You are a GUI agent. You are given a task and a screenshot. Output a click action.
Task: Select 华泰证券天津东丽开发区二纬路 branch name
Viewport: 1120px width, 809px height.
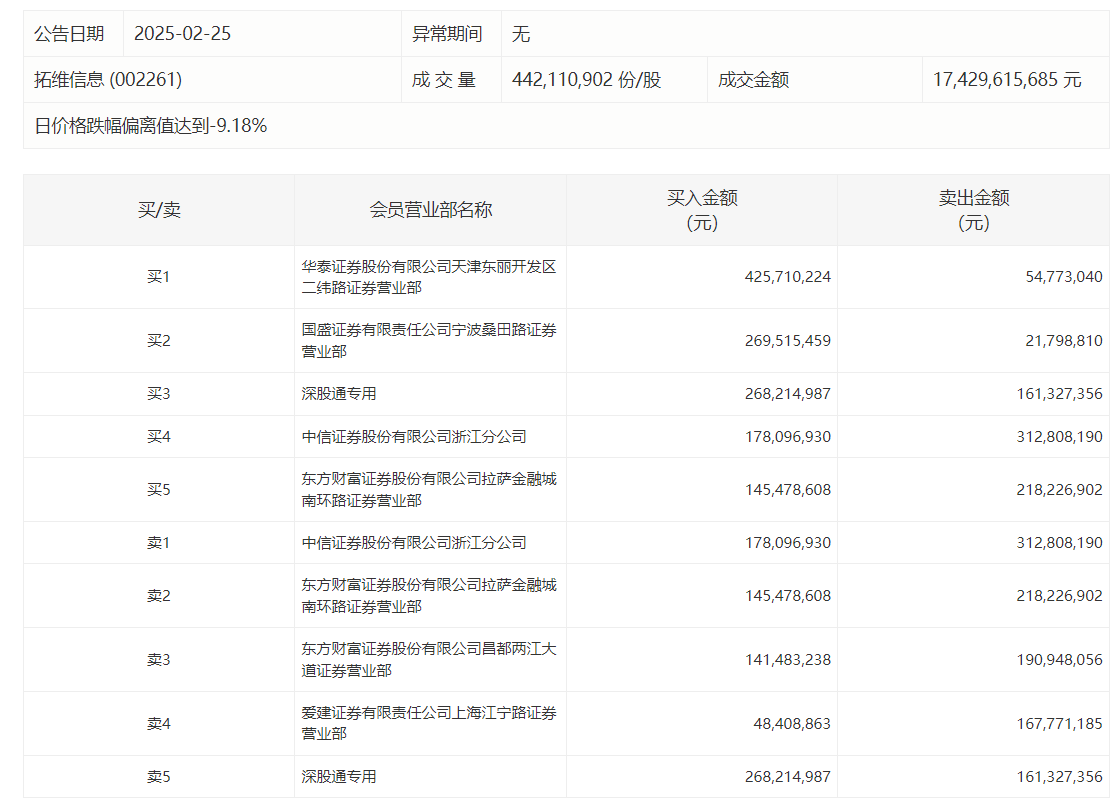click(x=429, y=277)
